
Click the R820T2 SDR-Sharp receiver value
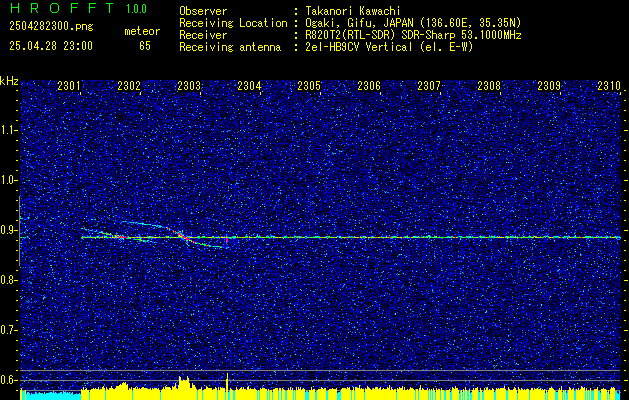[x=413, y=35]
